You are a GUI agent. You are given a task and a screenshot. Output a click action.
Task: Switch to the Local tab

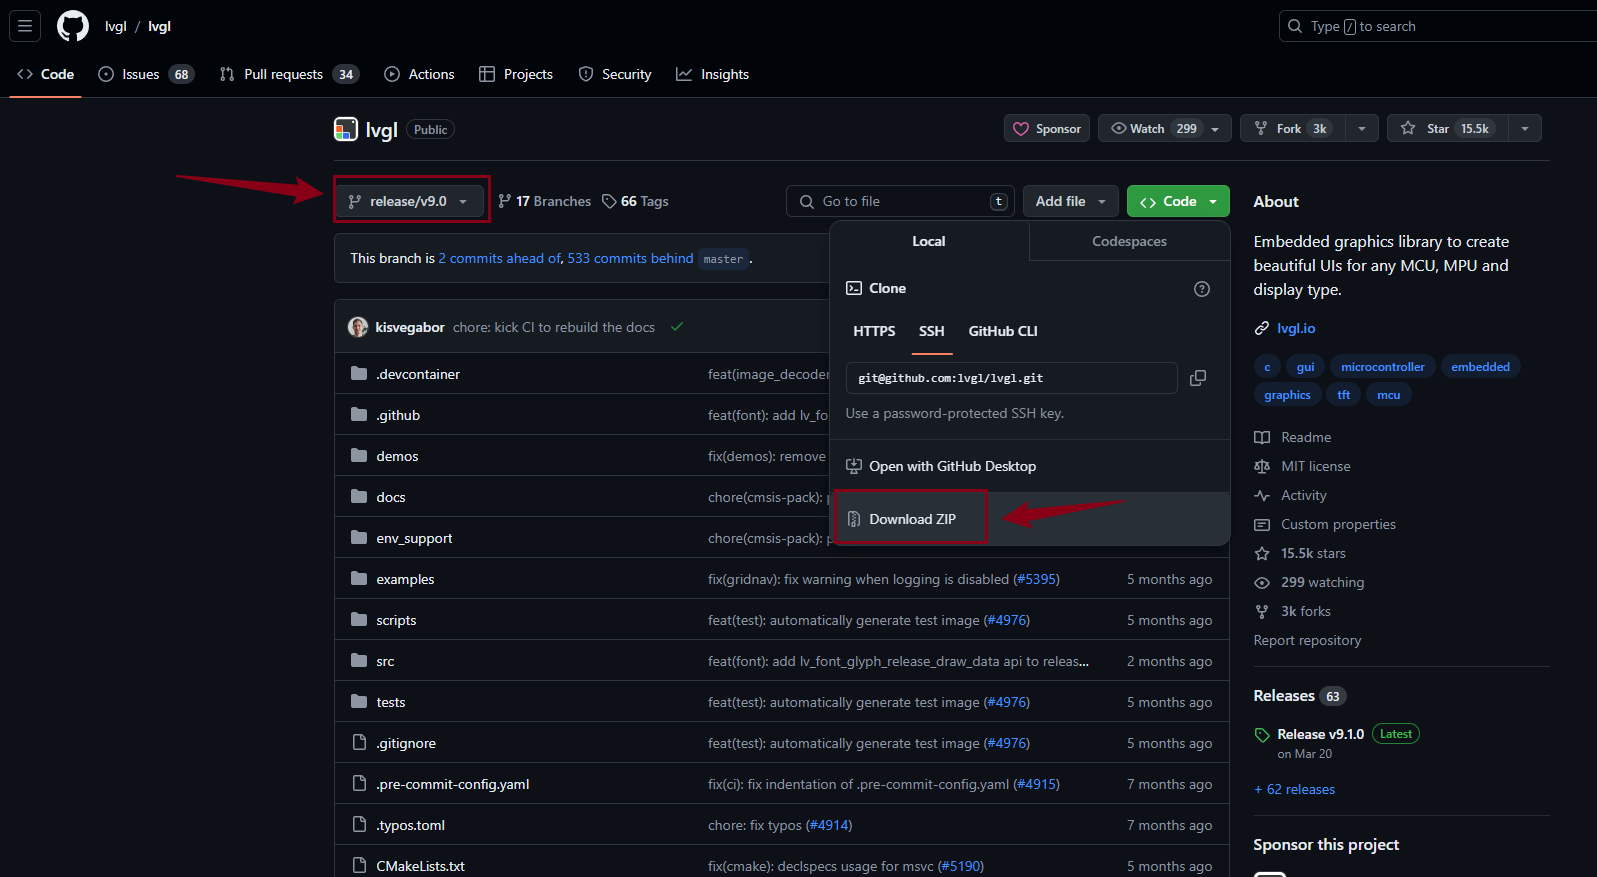929,241
